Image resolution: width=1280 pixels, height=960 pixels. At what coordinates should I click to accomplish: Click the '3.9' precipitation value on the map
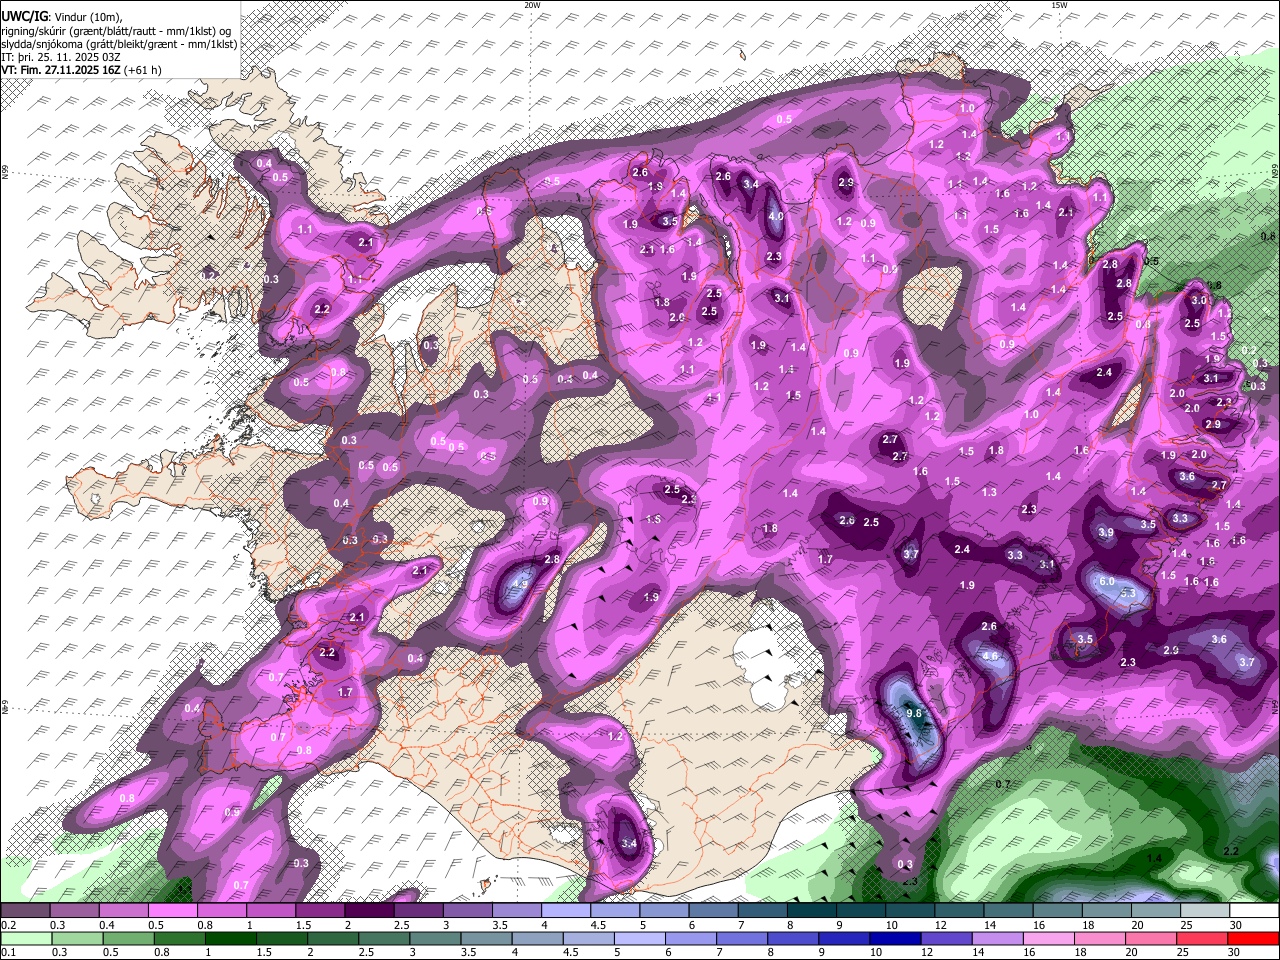tap(1106, 533)
